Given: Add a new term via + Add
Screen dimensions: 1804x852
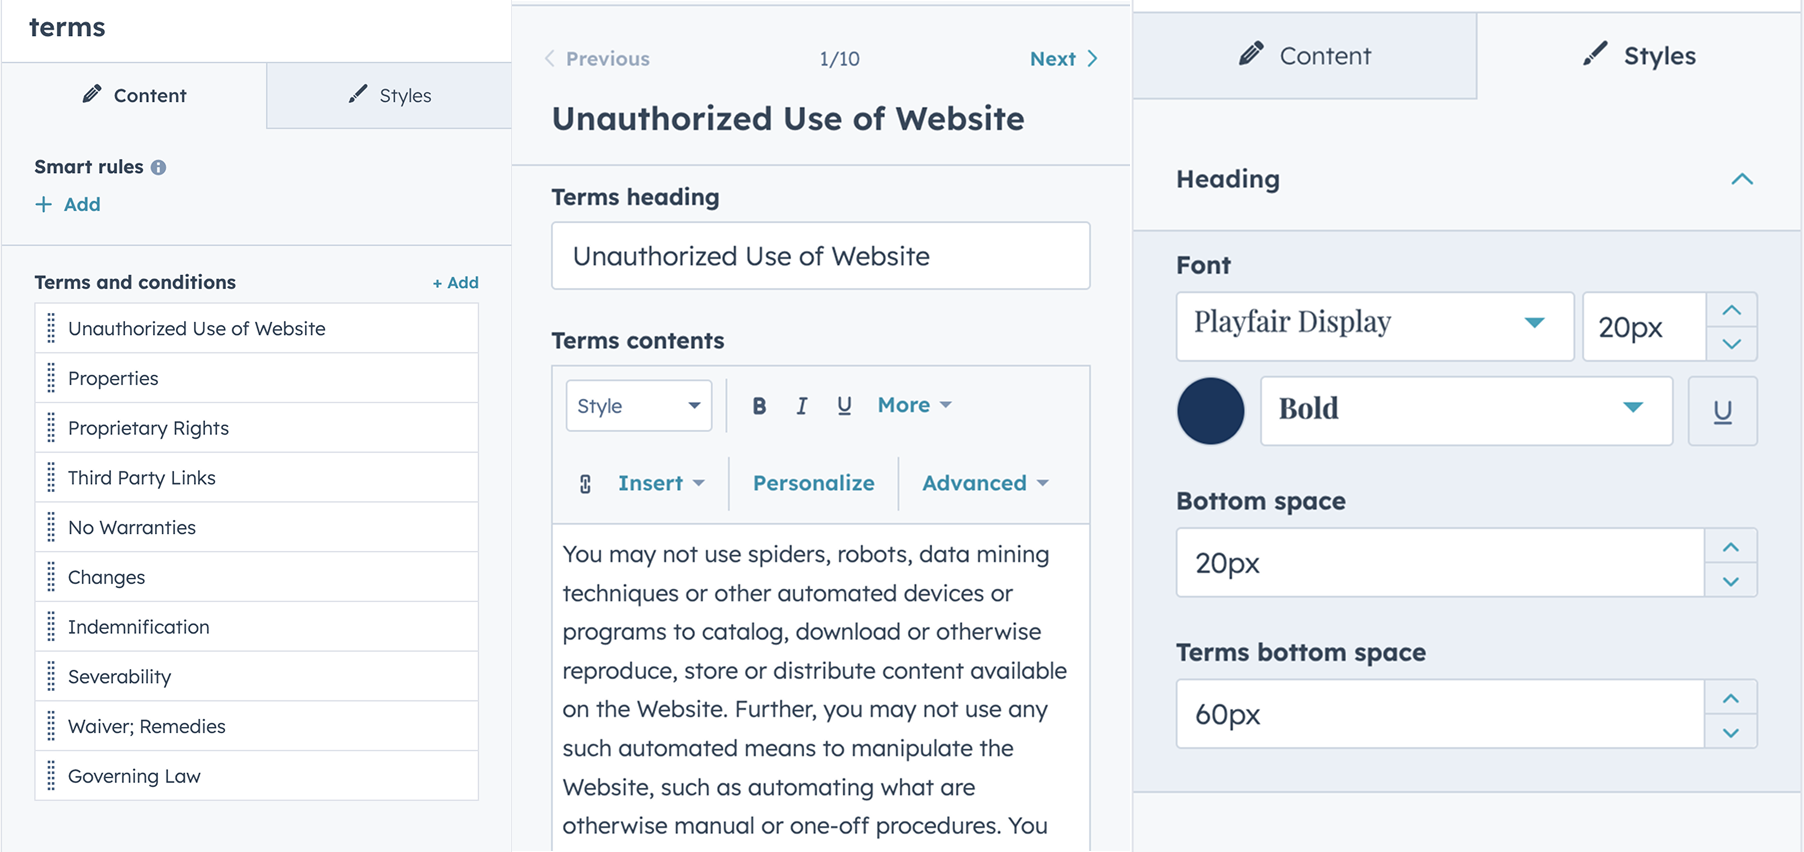Looking at the screenshot, I should pos(456,283).
